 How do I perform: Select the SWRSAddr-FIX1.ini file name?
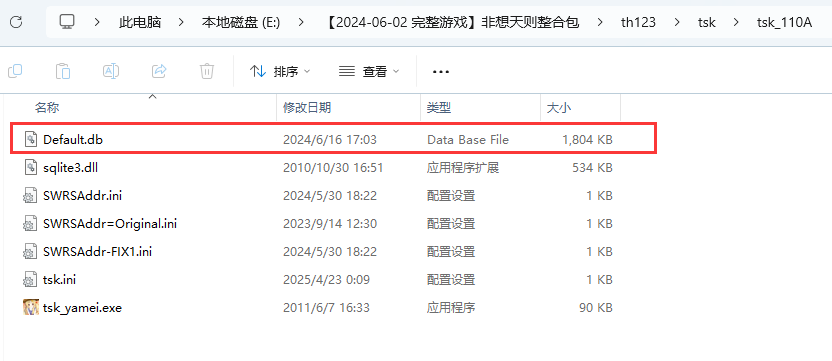tap(98, 252)
